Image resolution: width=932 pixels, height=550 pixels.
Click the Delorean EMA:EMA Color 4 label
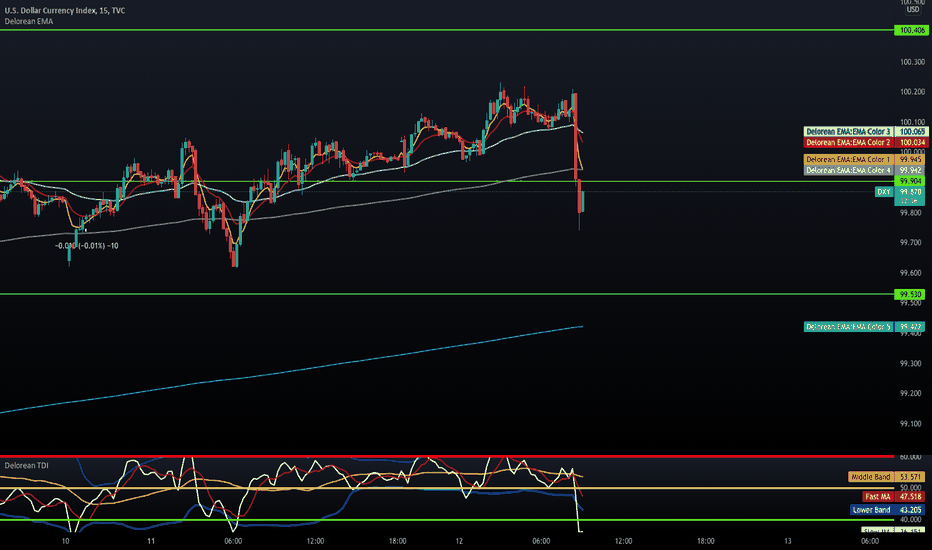pos(848,170)
